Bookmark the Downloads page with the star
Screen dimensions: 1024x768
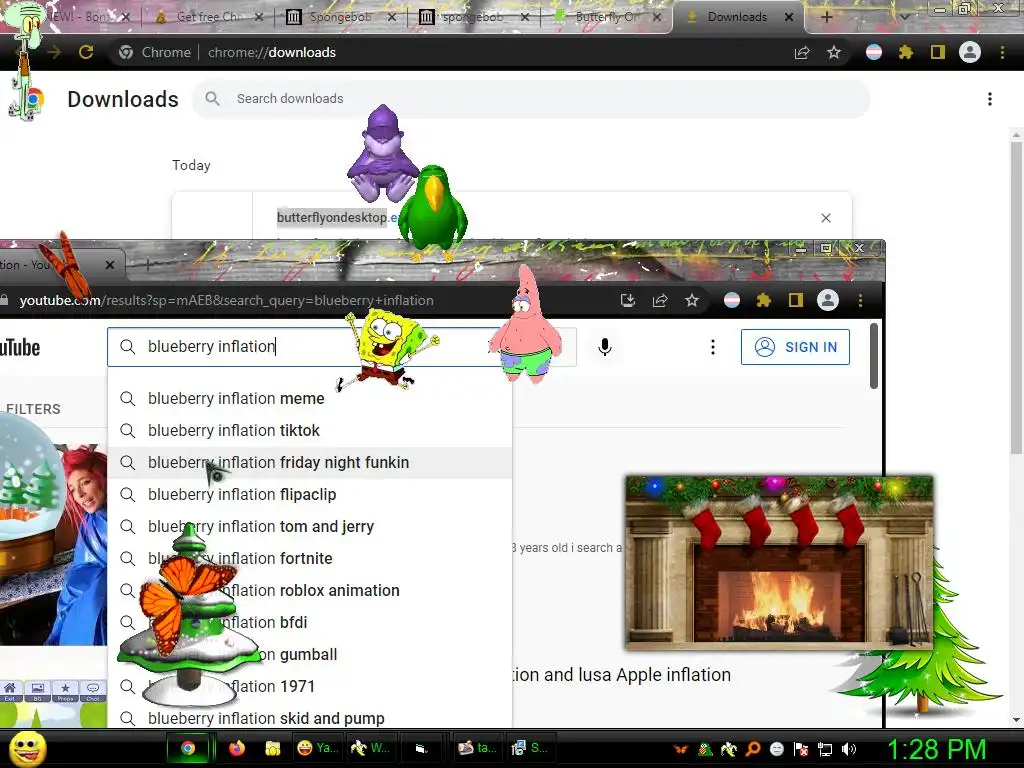pos(834,52)
